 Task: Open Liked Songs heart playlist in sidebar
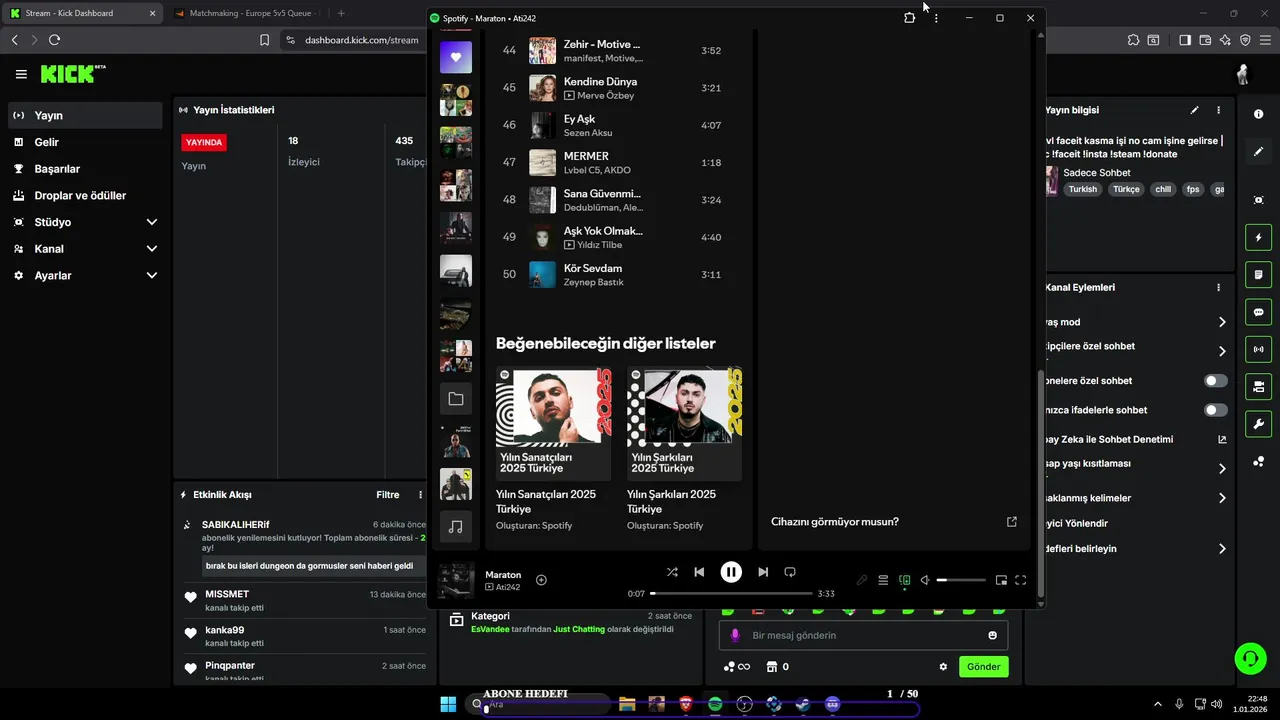coord(456,57)
